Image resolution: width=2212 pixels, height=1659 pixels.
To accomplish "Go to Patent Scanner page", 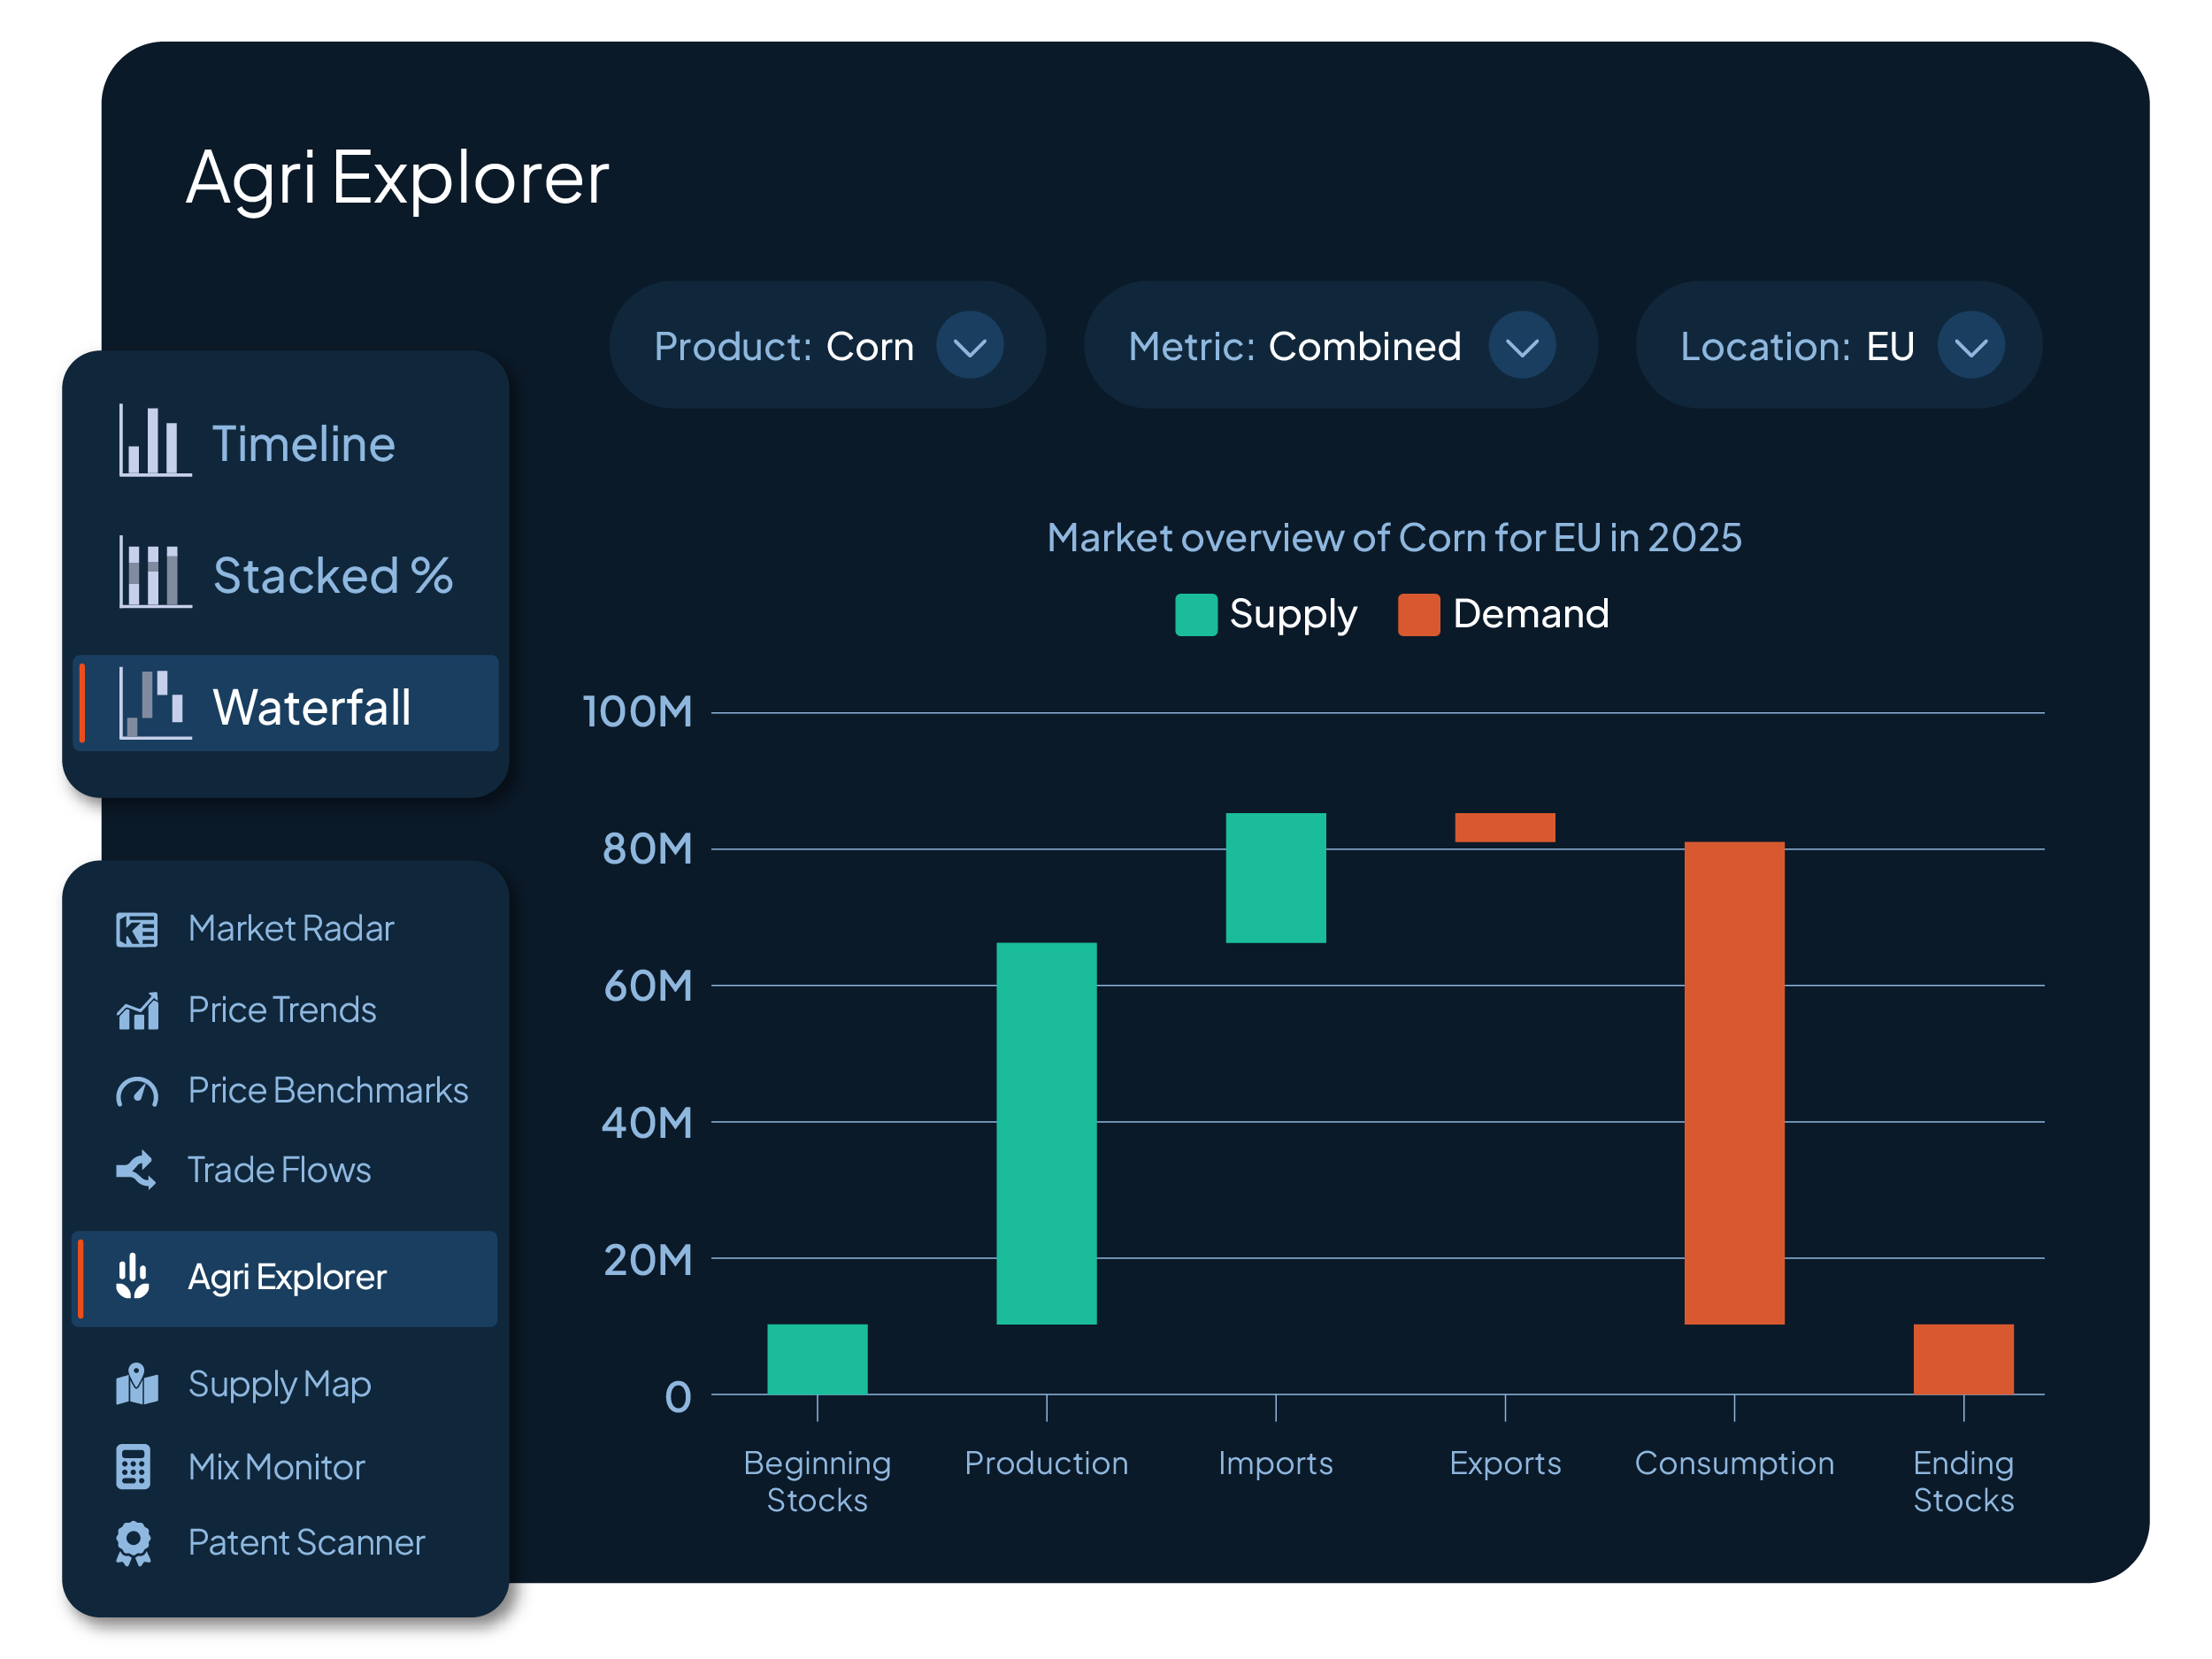I will click(x=306, y=1543).
